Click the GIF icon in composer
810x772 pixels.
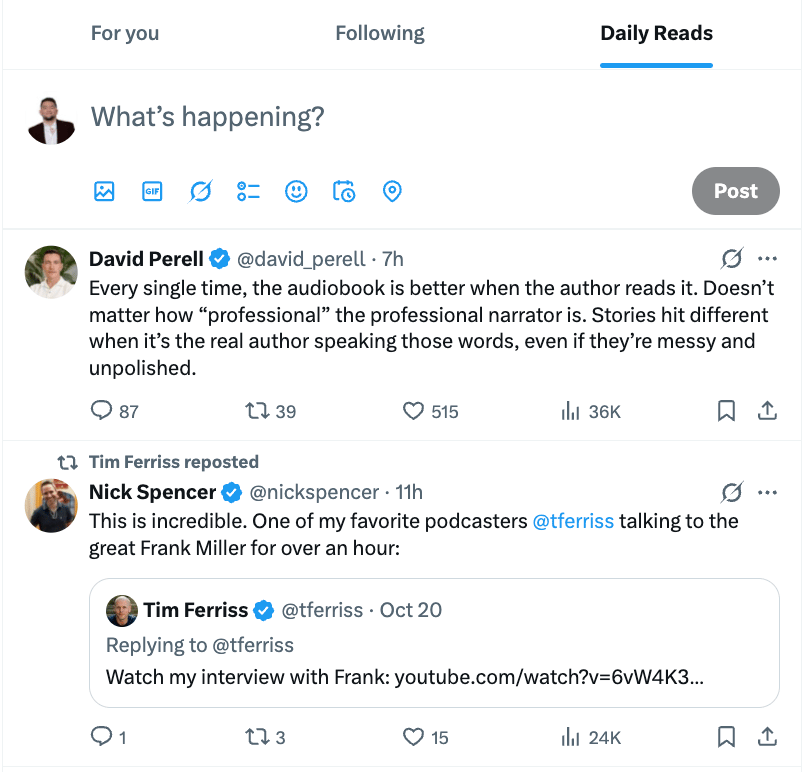click(x=152, y=191)
